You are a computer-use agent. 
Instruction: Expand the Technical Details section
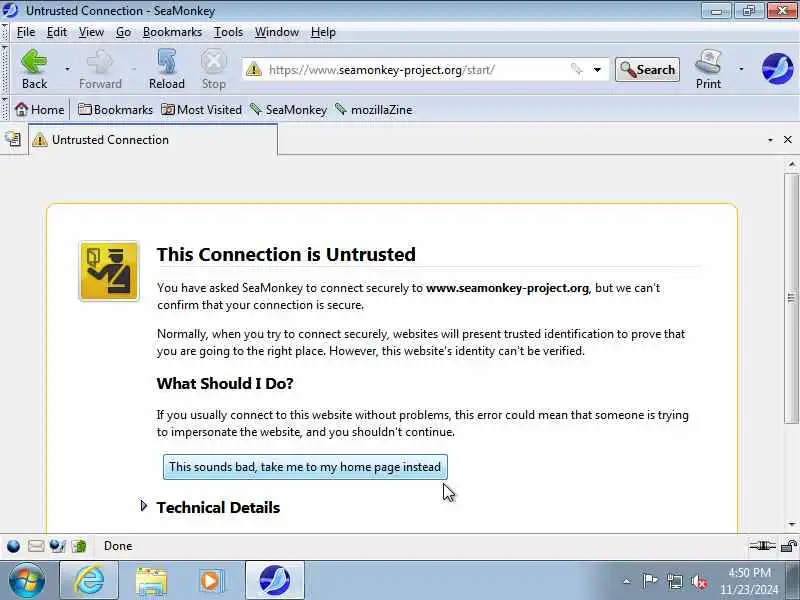point(144,506)
